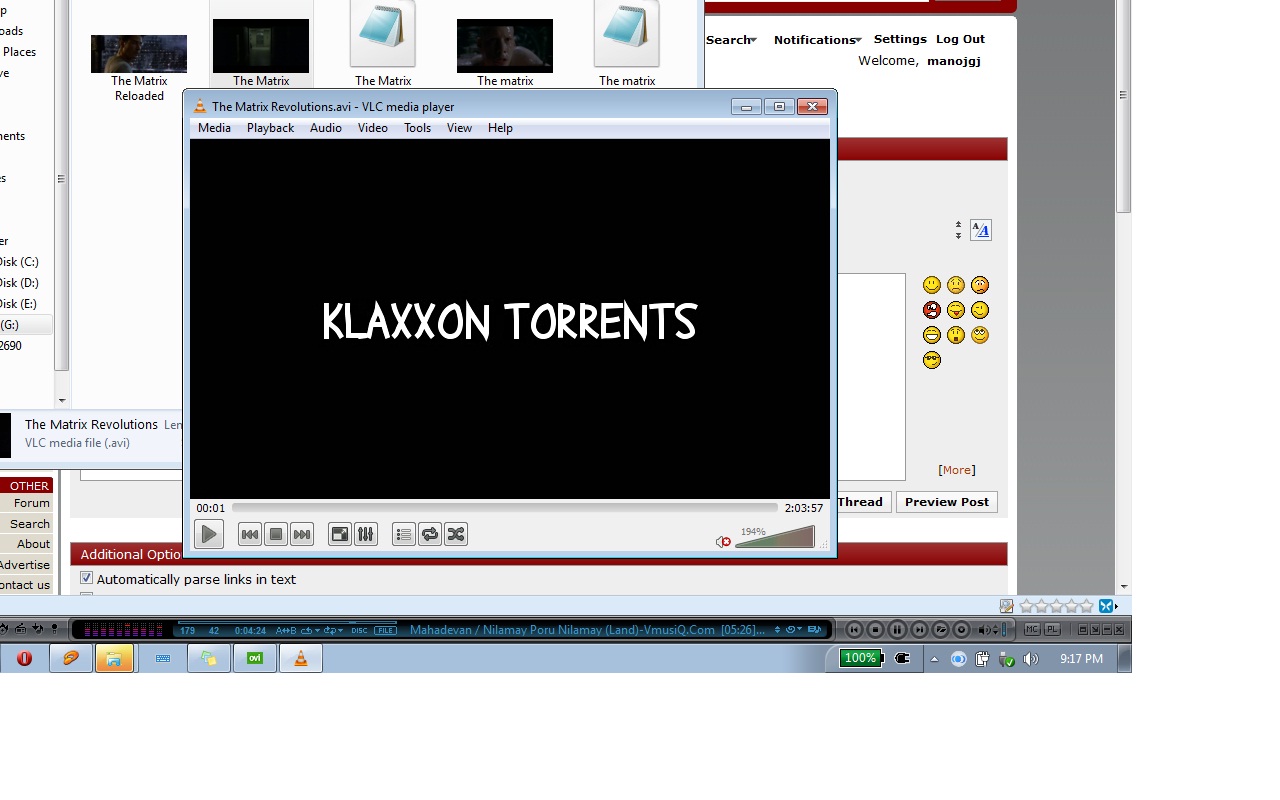Select Disk (E:) in Explorer tree
The width and height of the screenshot is (1280, 800).
pyautogui.click(x=19, y=304)
